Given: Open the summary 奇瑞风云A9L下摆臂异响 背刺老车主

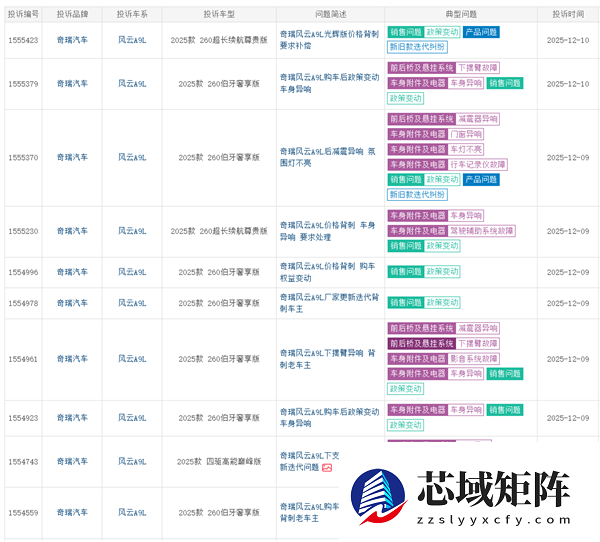Looking at the screenshot, I should pyautogui.click(x=328, y=359).
